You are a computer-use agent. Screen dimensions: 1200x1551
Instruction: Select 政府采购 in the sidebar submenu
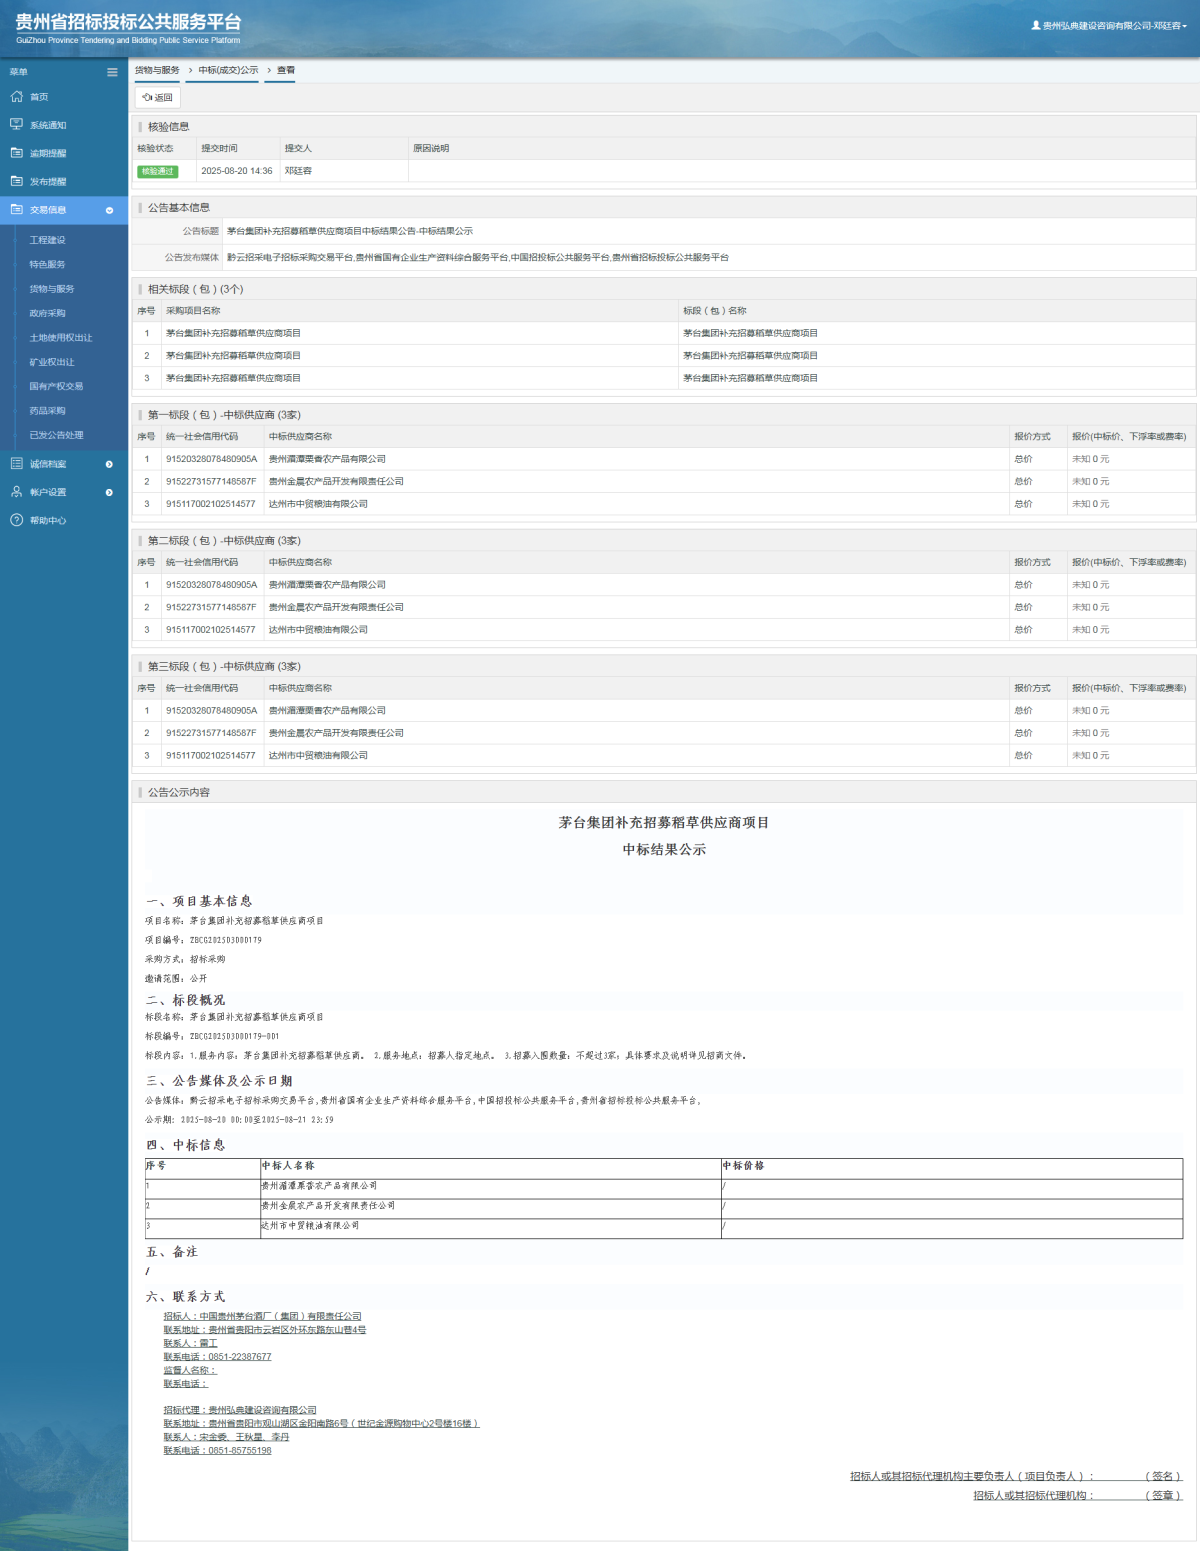point(47,313)
